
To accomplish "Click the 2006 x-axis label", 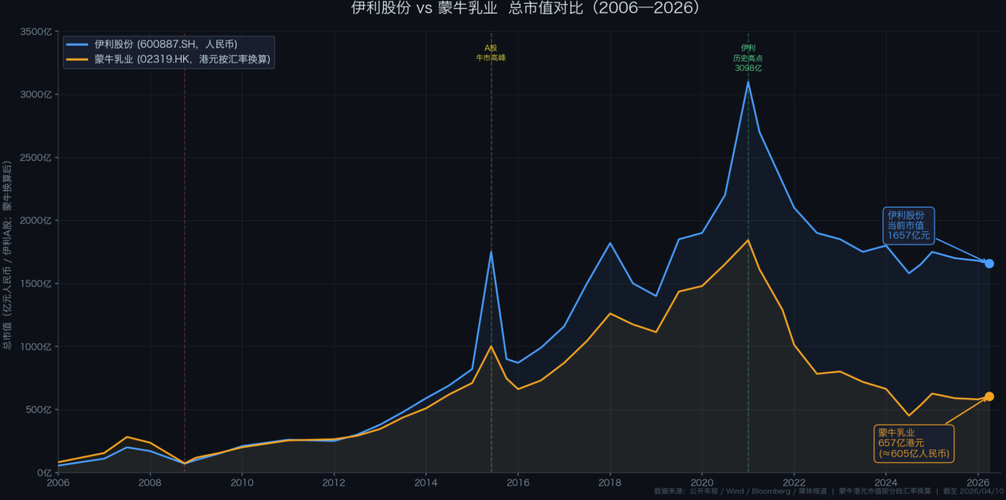I will coord(58,482).
